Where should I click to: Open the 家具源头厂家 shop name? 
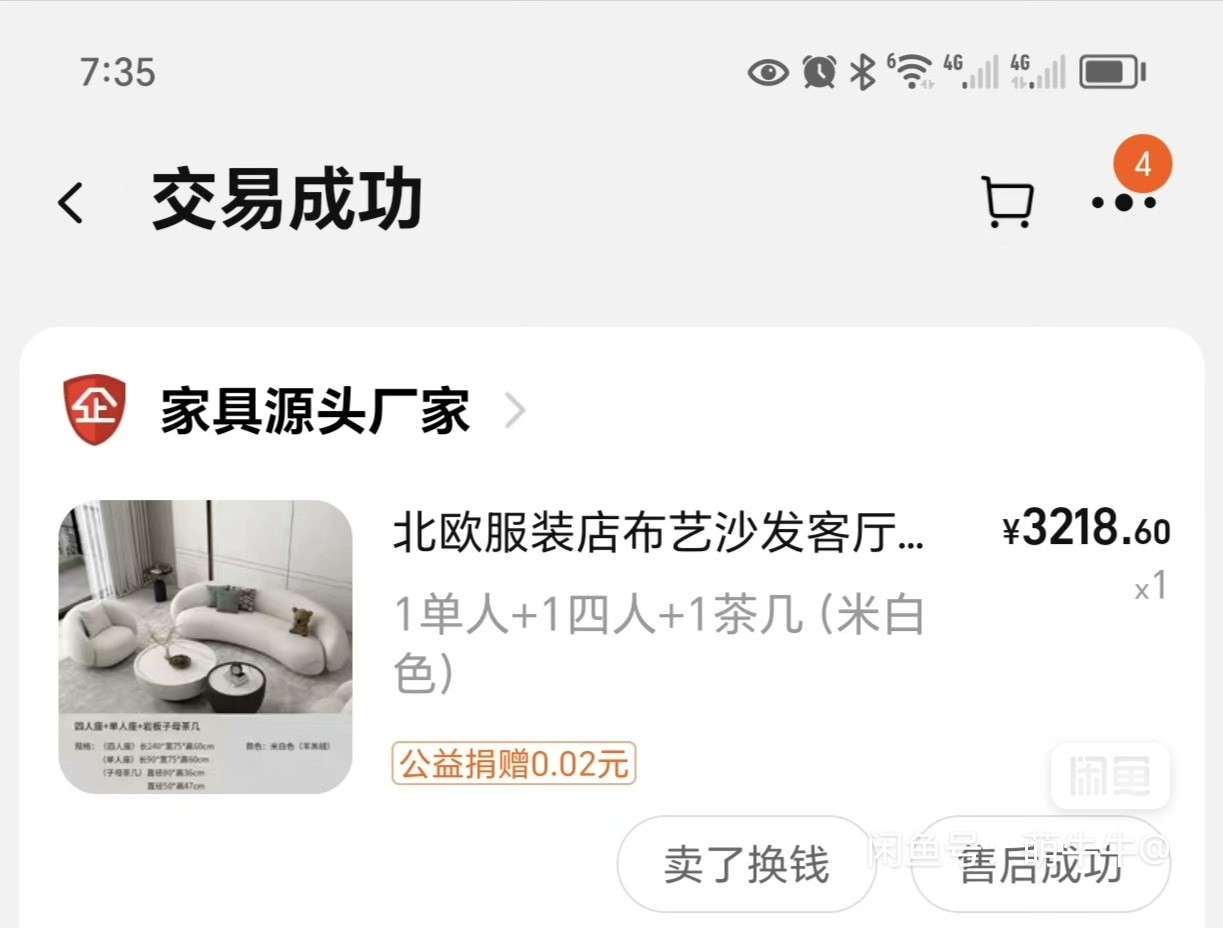pos(315,411)
